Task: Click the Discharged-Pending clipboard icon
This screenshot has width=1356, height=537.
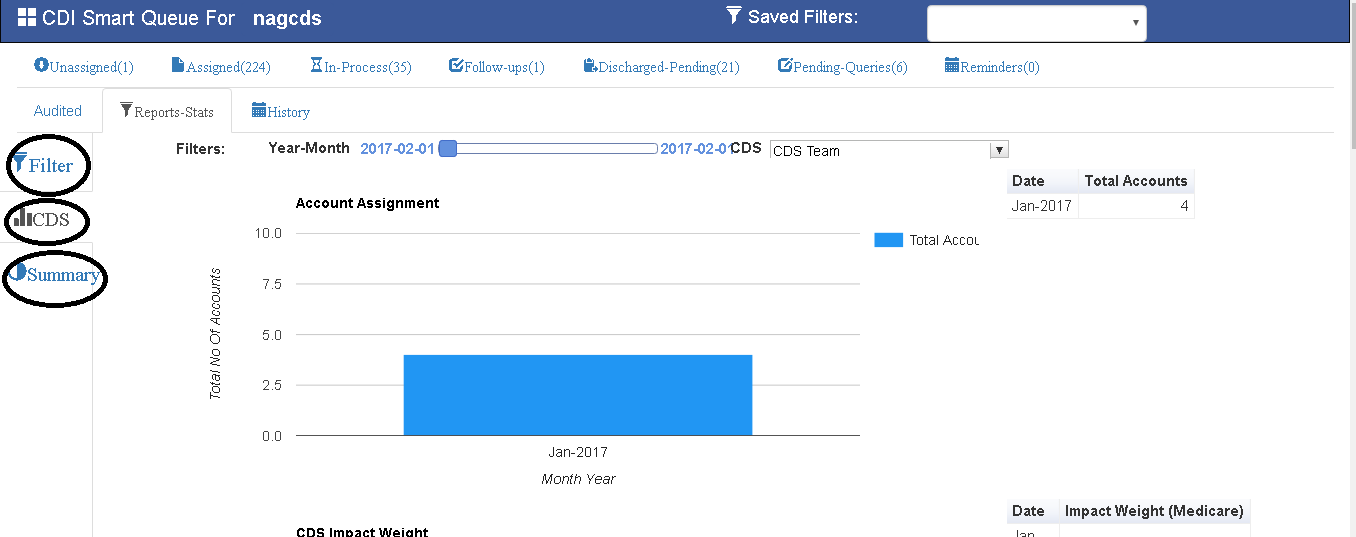Action: 590,66
